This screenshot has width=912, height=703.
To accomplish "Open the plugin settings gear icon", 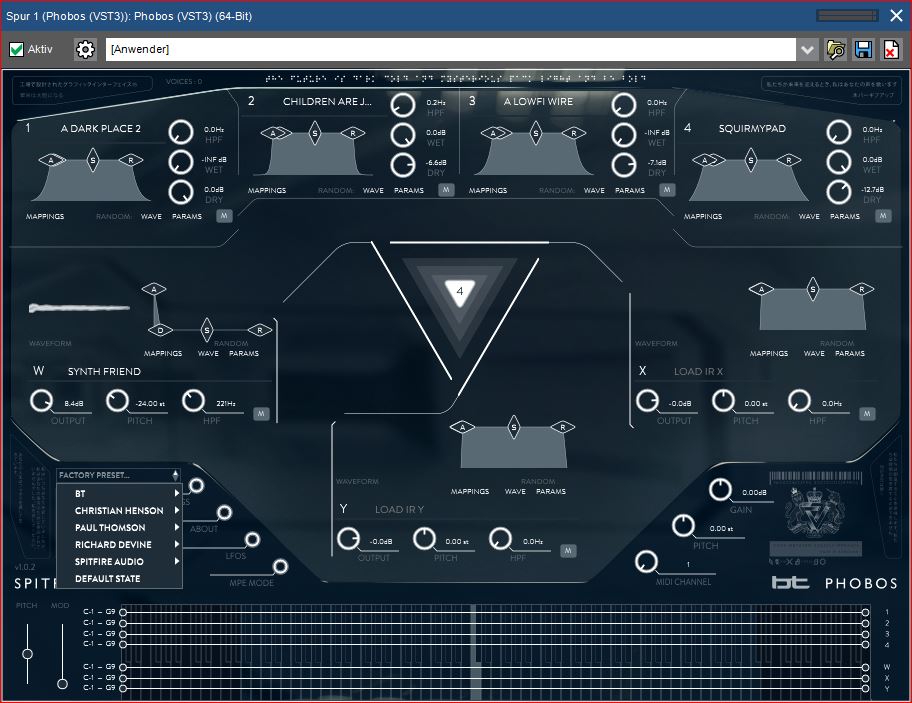I will pyautogui.click(x=85, y=49).
